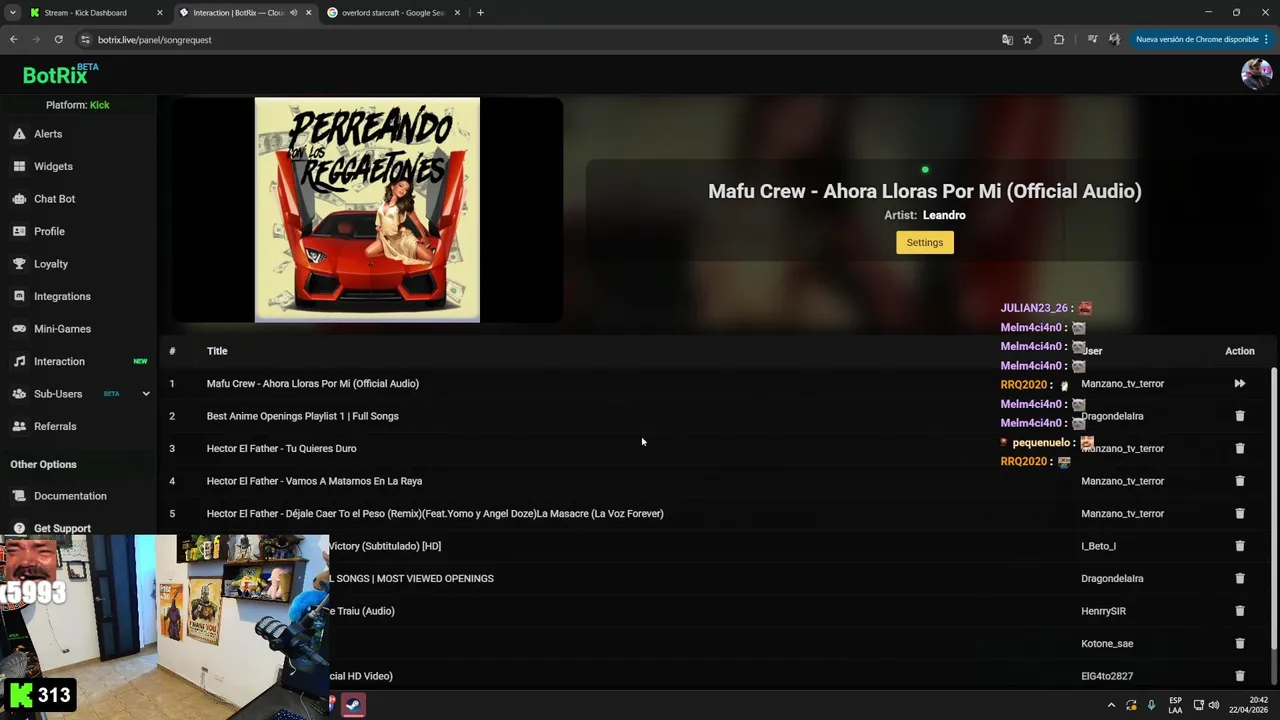The width and height of the screenshot is (1280, 720).
Task: Bookmark this page with star icon
Action: click(1027, 40)
